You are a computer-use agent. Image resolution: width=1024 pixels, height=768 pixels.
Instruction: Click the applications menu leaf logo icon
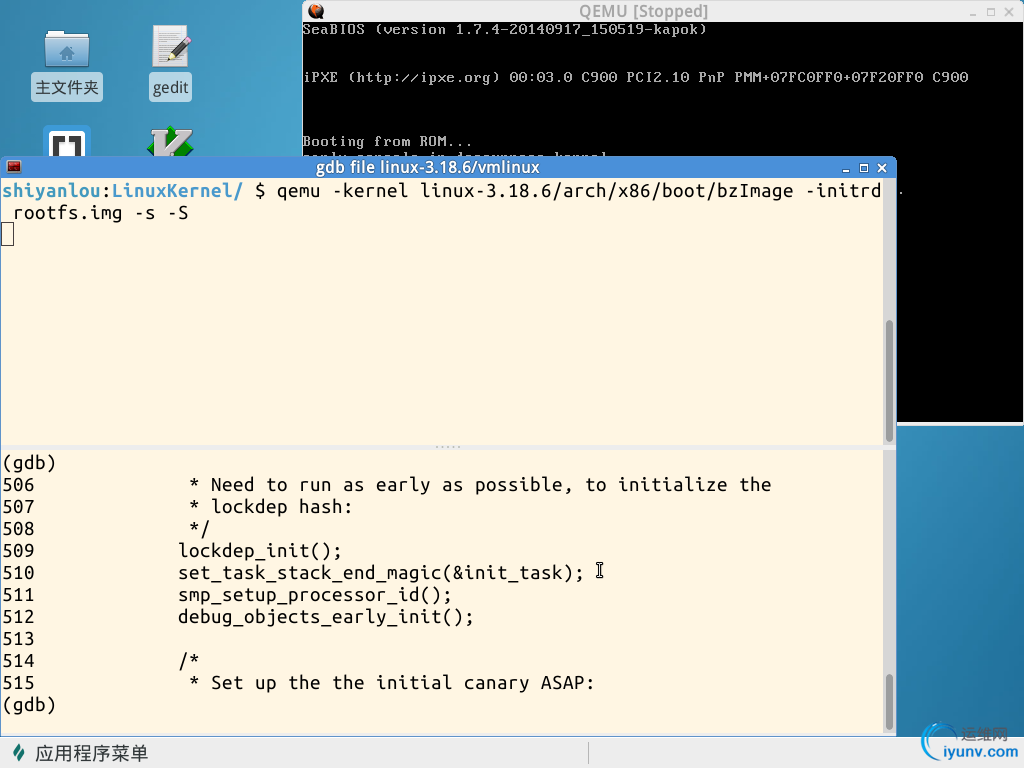19,753
